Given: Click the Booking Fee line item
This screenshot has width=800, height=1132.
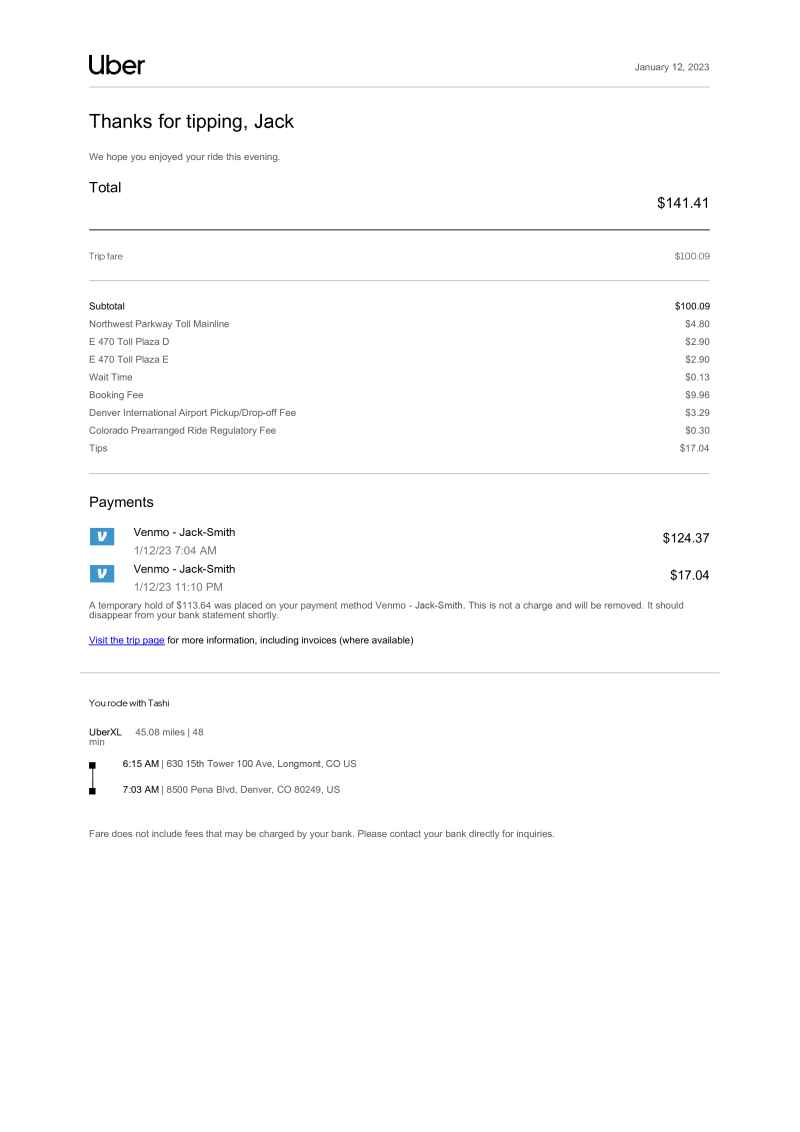Looking at the screenshot, I should pyautogui.click(x=115, y=395).
